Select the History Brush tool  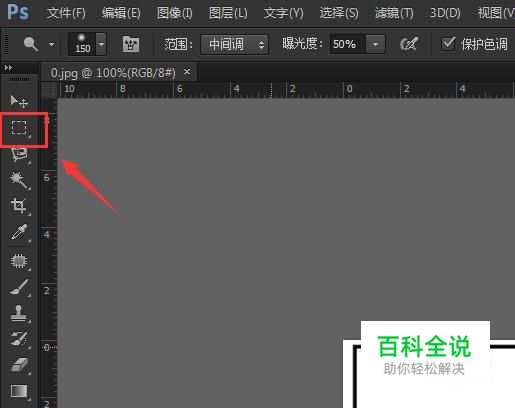[19, 339]
